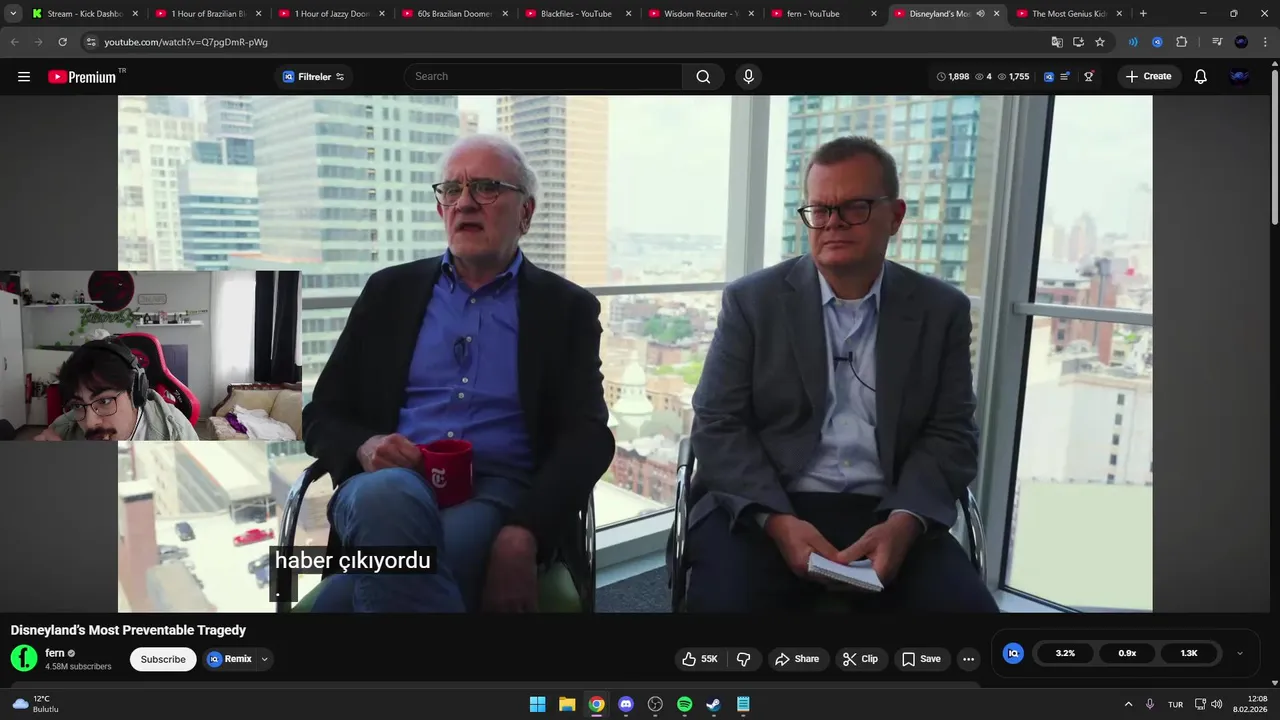
Task: Reload the page
Action: click(62, 42)
